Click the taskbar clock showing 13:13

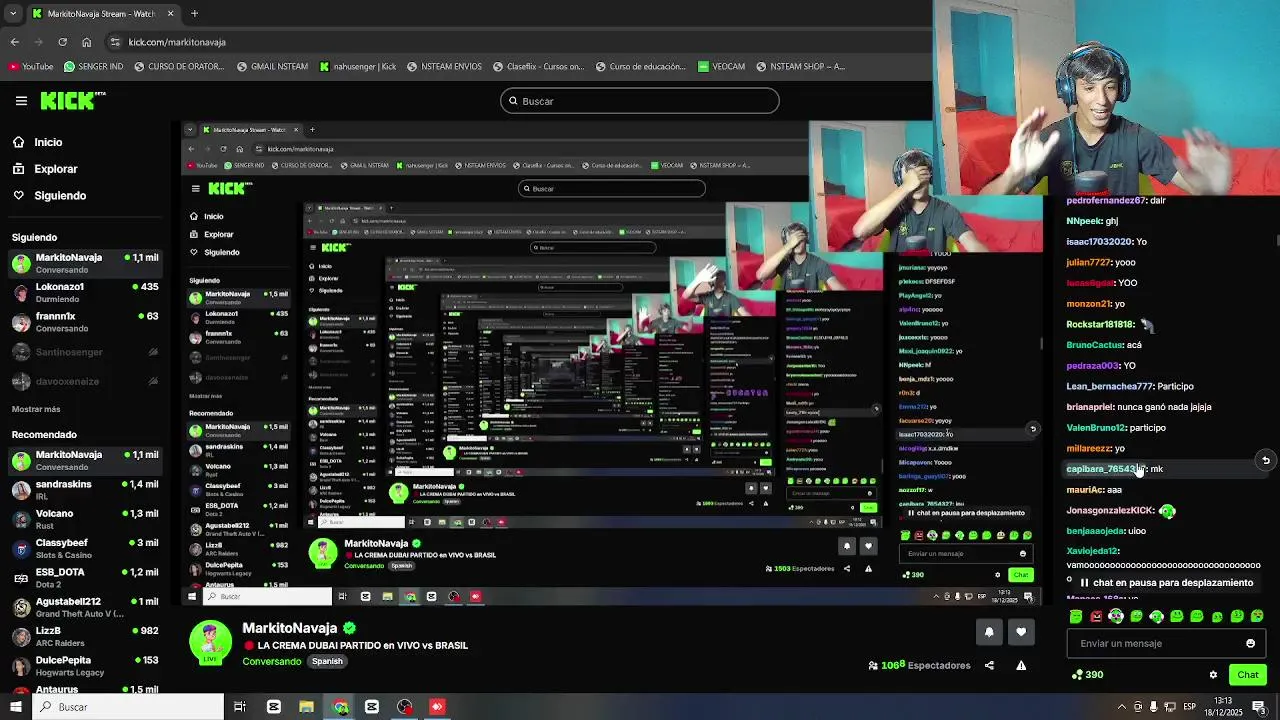[x=1223, y=707]
